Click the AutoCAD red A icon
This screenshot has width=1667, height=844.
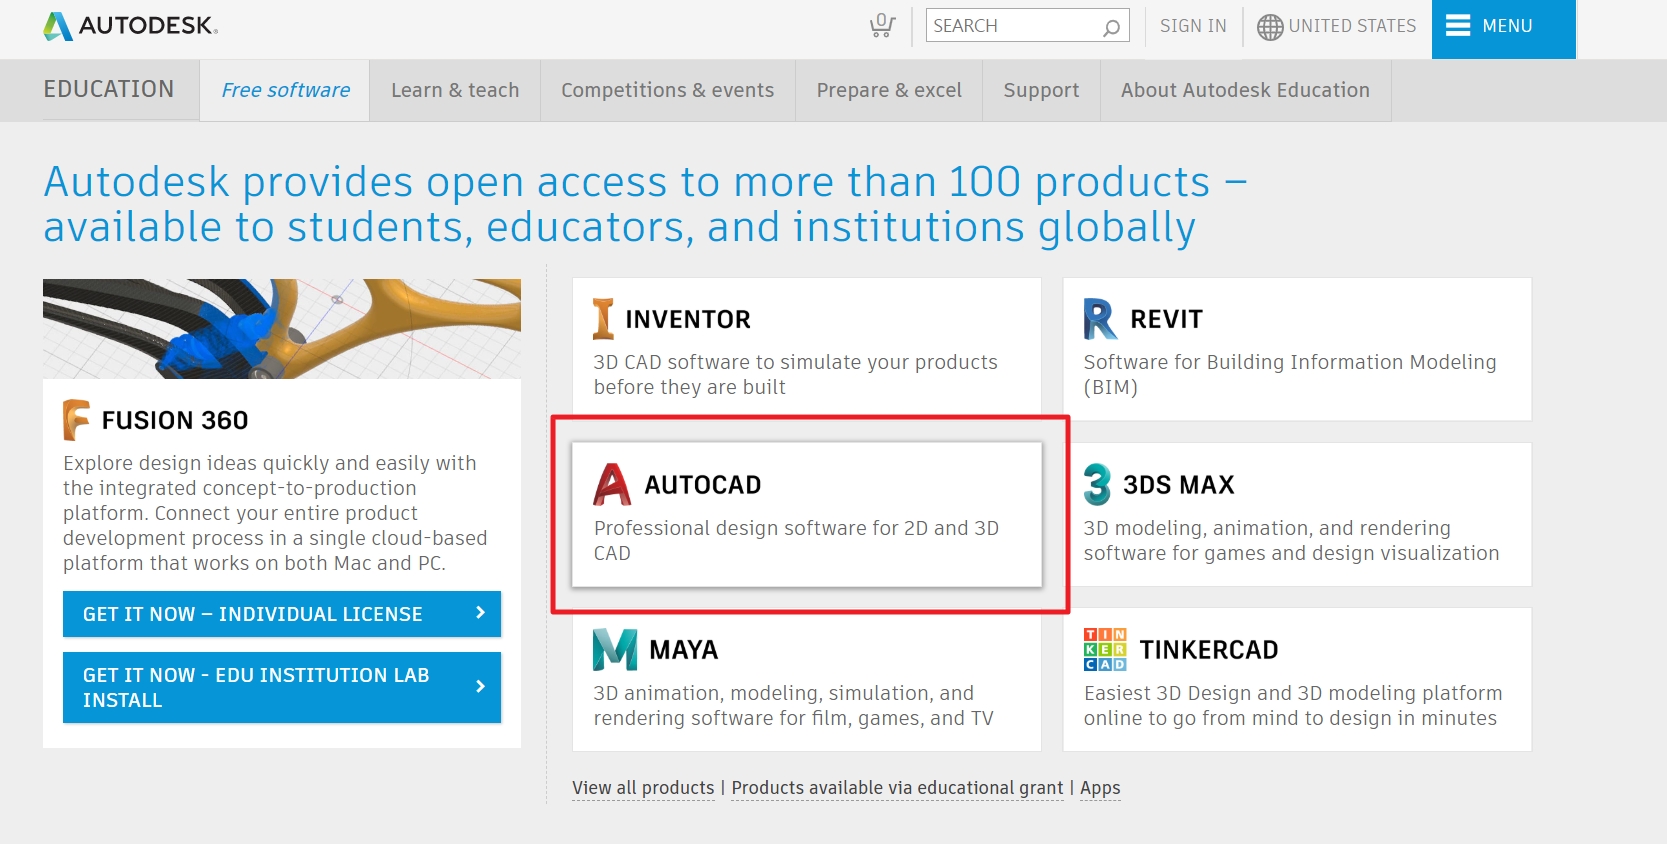612,484
